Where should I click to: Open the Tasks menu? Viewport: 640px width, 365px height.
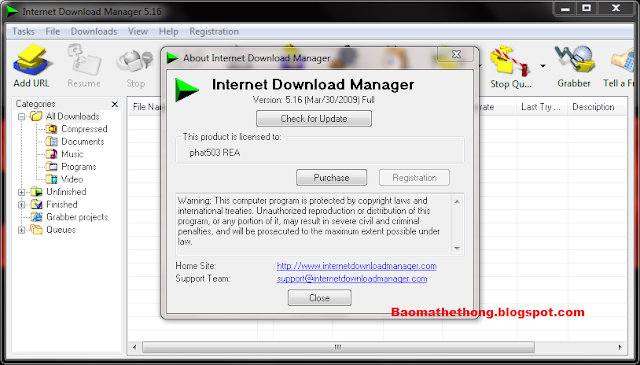23,31
